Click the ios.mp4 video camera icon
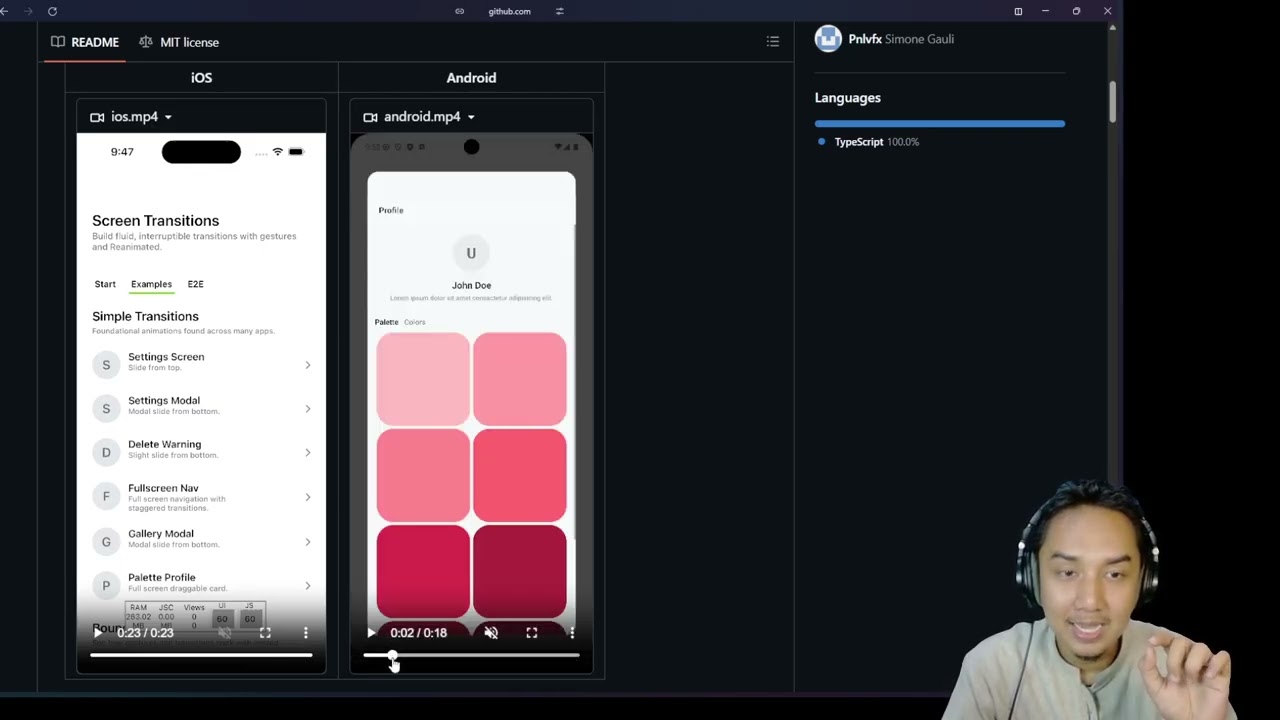 [x=97, y=117]
